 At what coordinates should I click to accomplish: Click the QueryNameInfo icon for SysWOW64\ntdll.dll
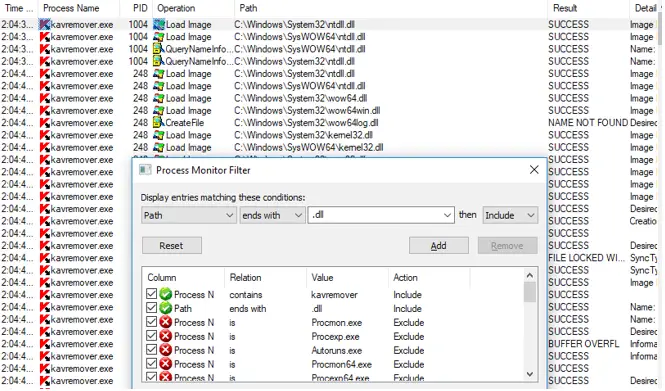tap(159, 49)
